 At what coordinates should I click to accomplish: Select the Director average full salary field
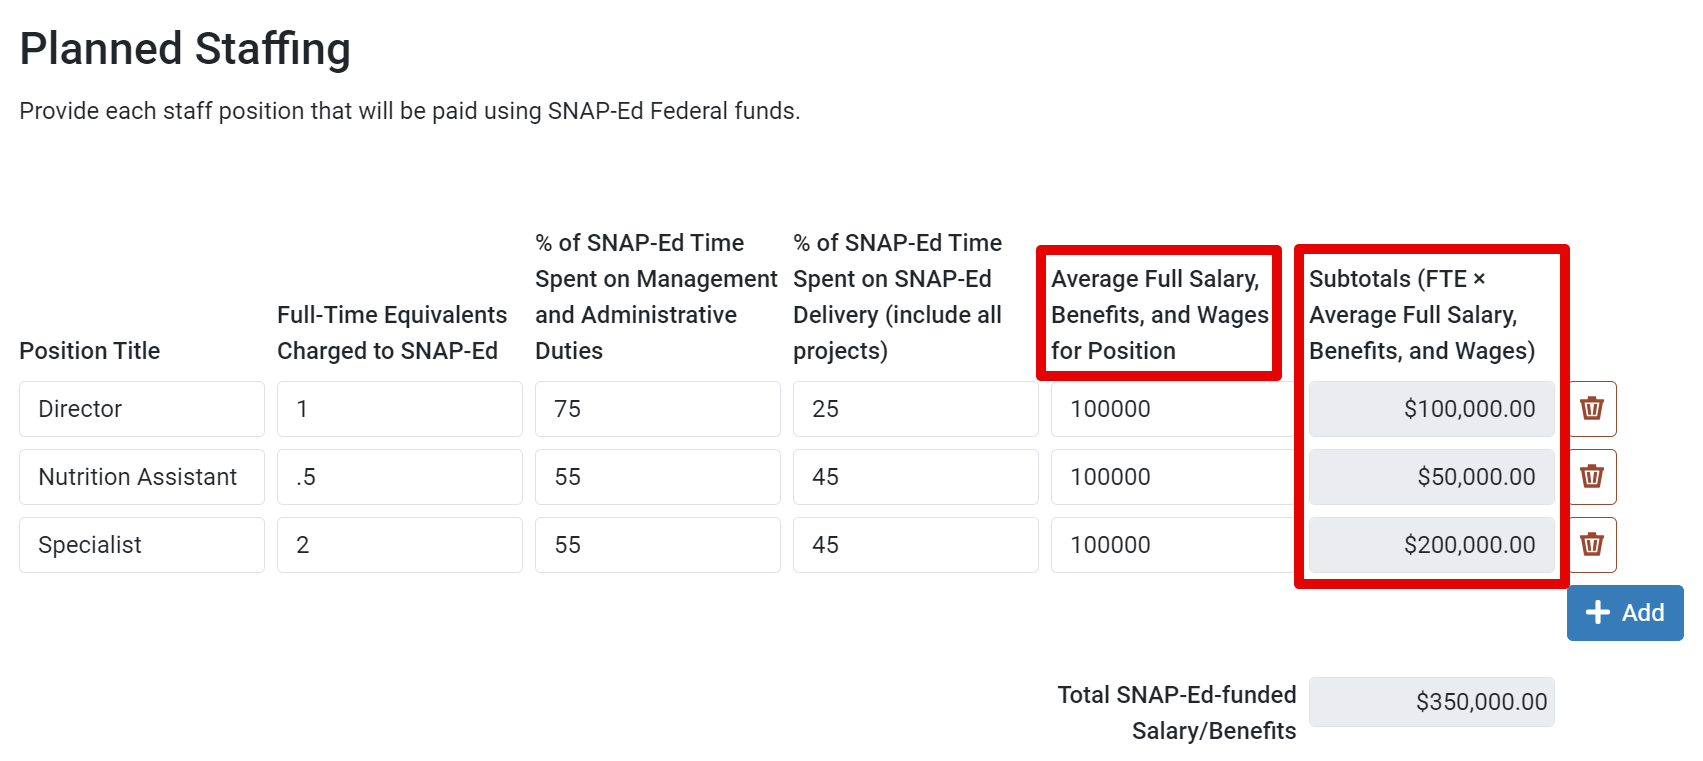1170,409
